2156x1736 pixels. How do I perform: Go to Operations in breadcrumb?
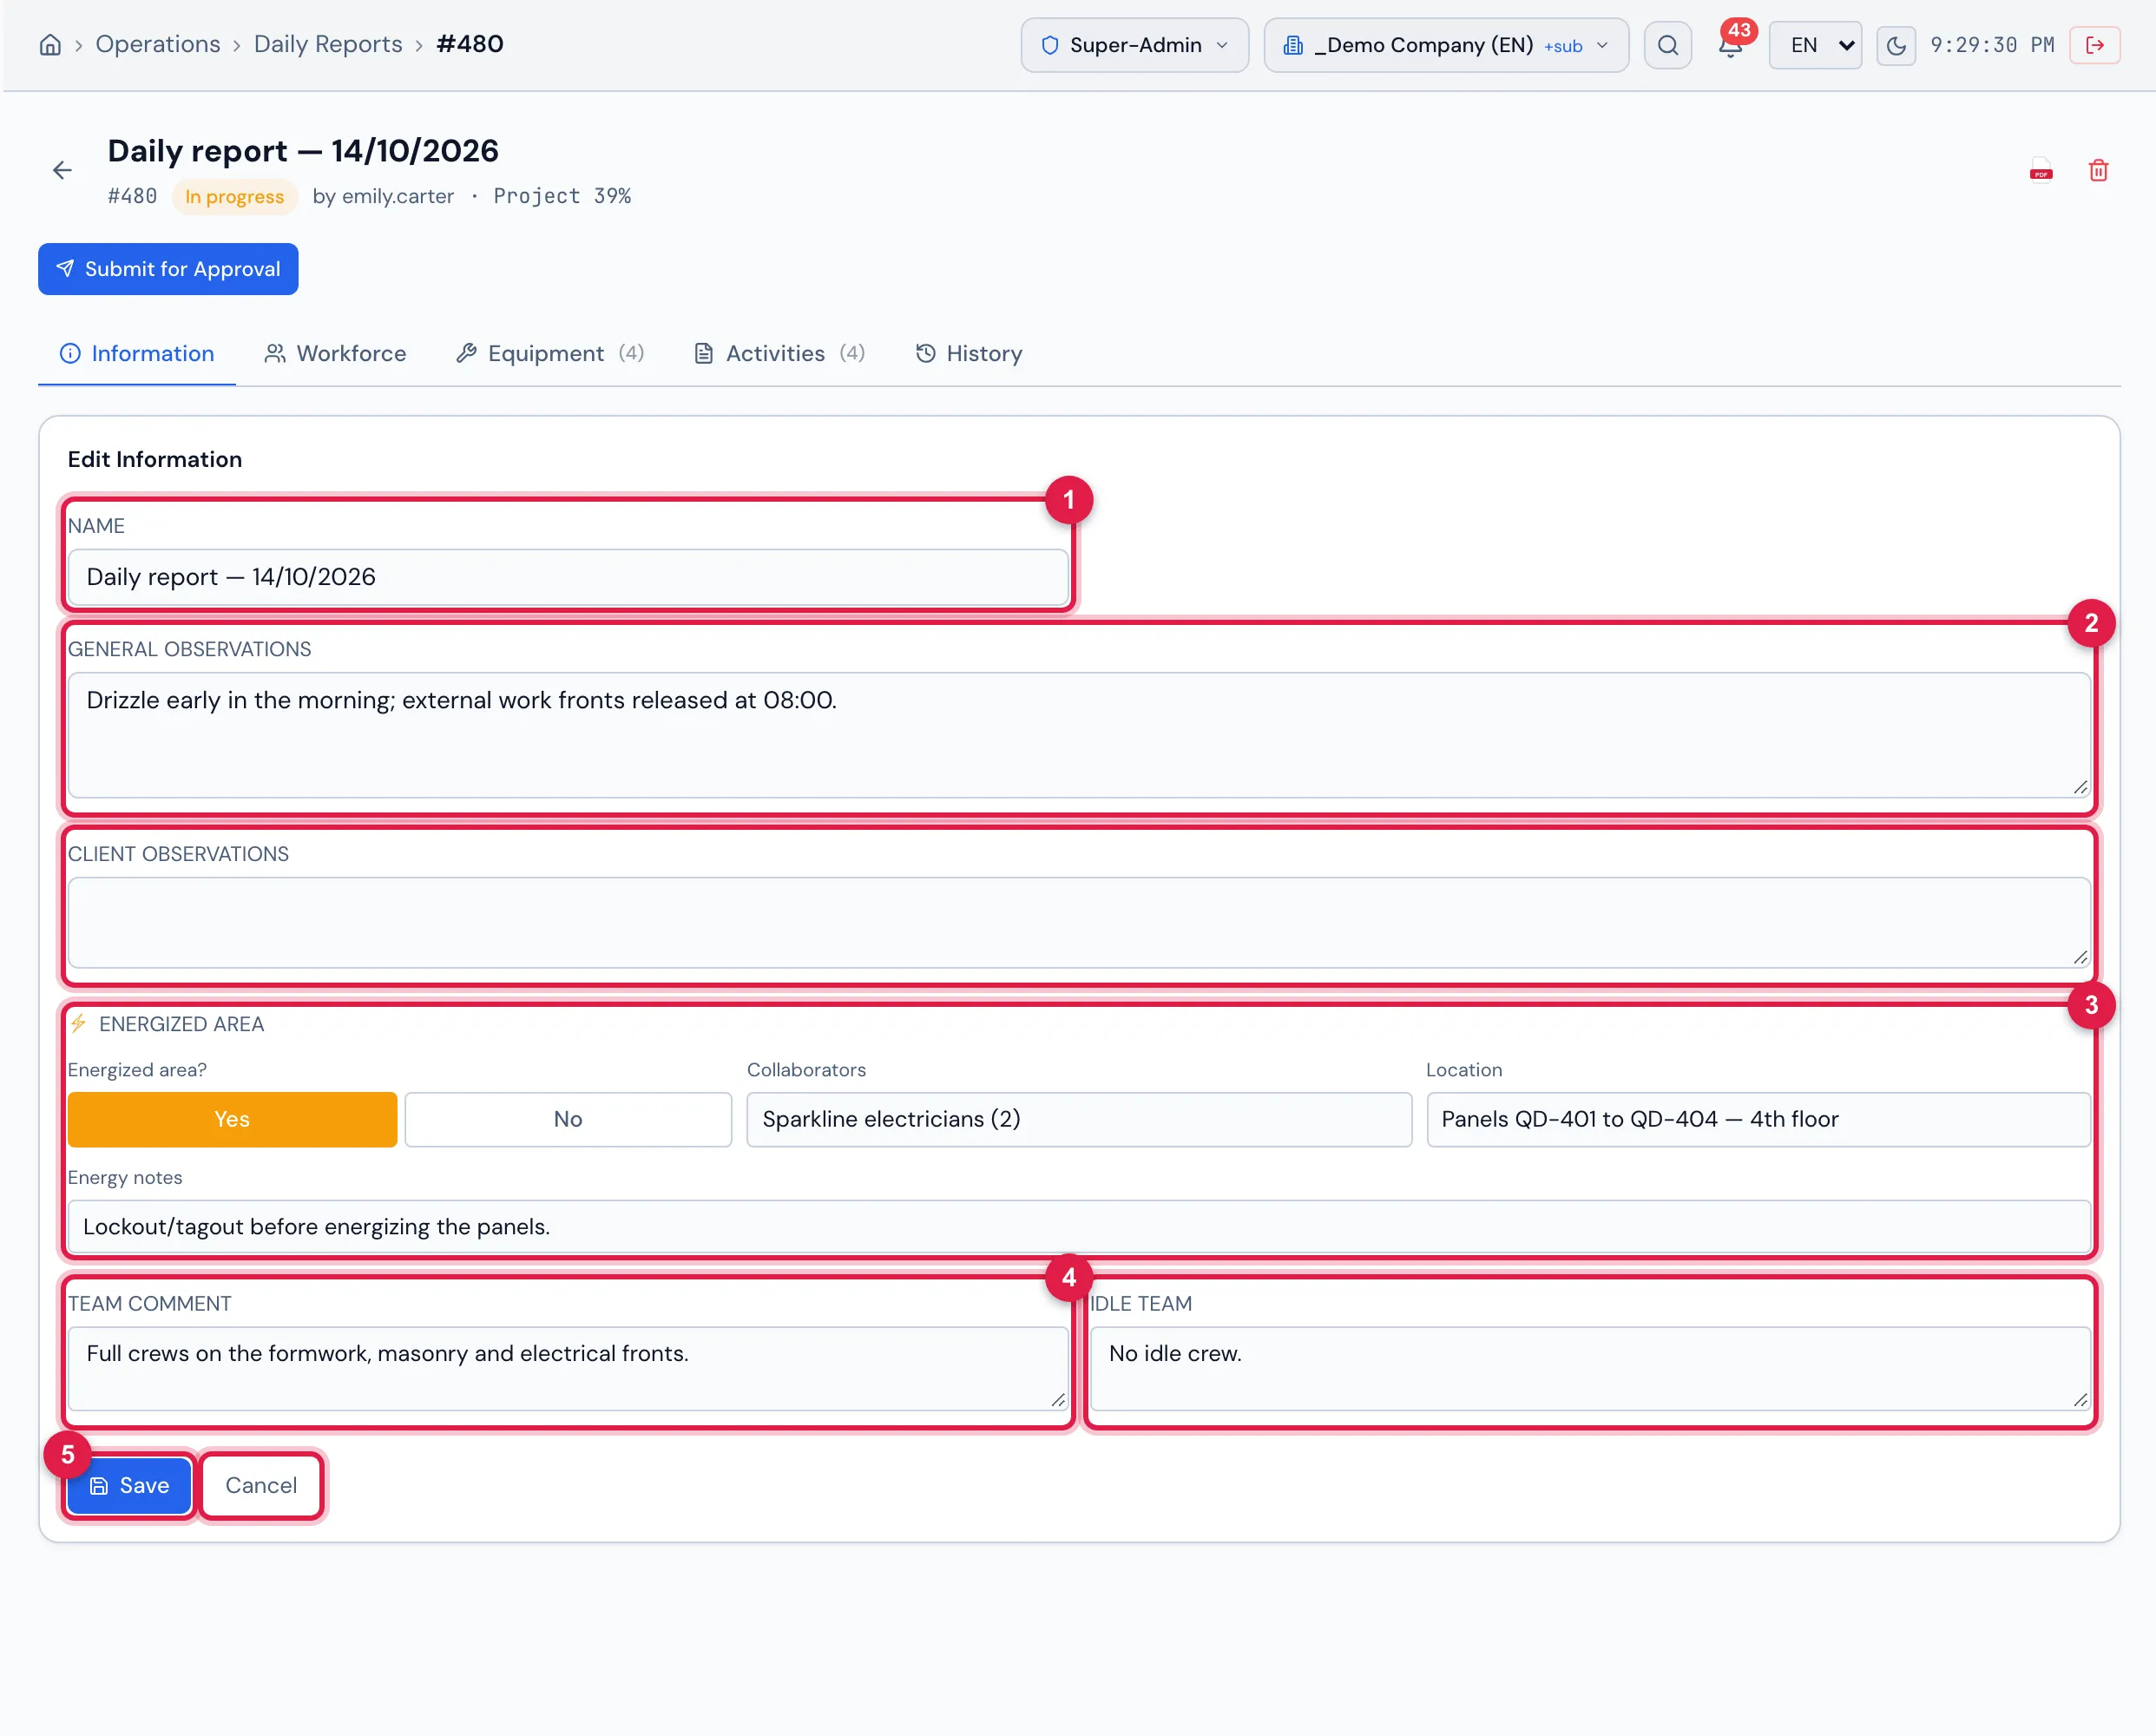tap(158, 44)
